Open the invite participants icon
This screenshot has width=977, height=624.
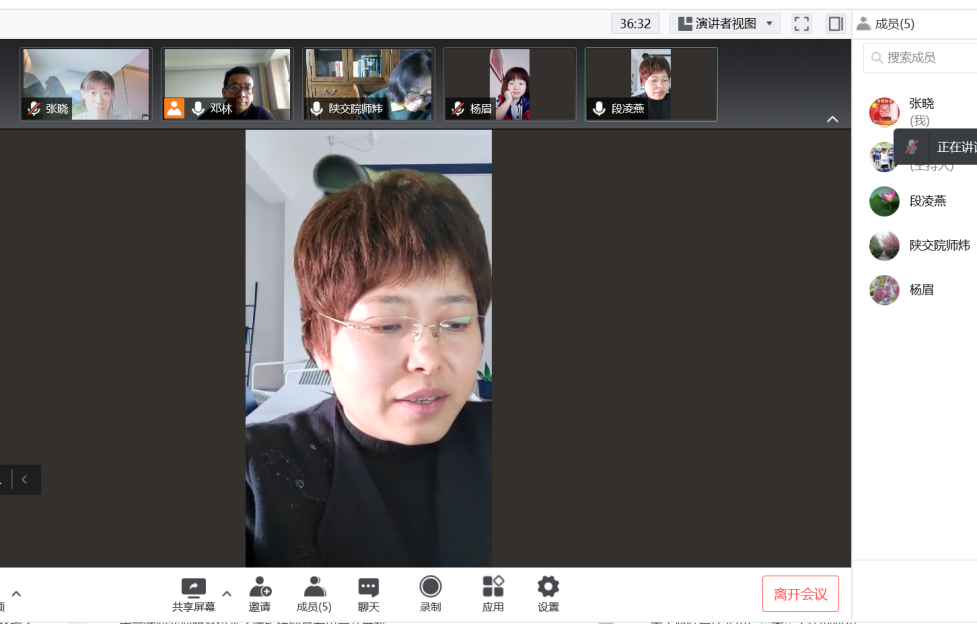coord(260,587)
